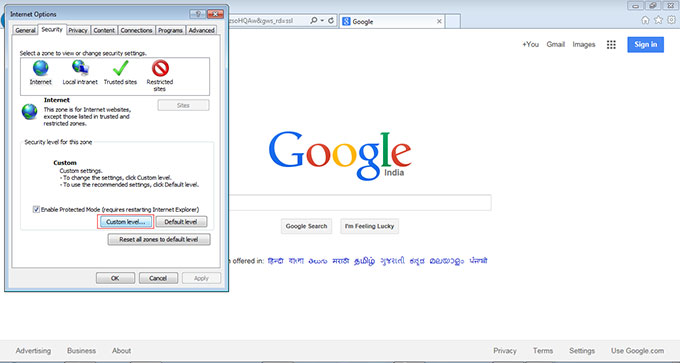Close the Internet Options dialog

216,14
